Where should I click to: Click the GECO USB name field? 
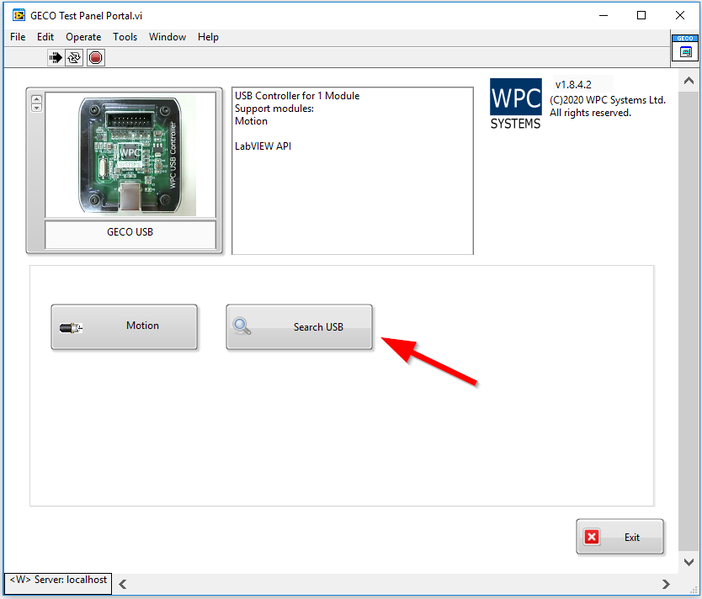coord(130,233)
